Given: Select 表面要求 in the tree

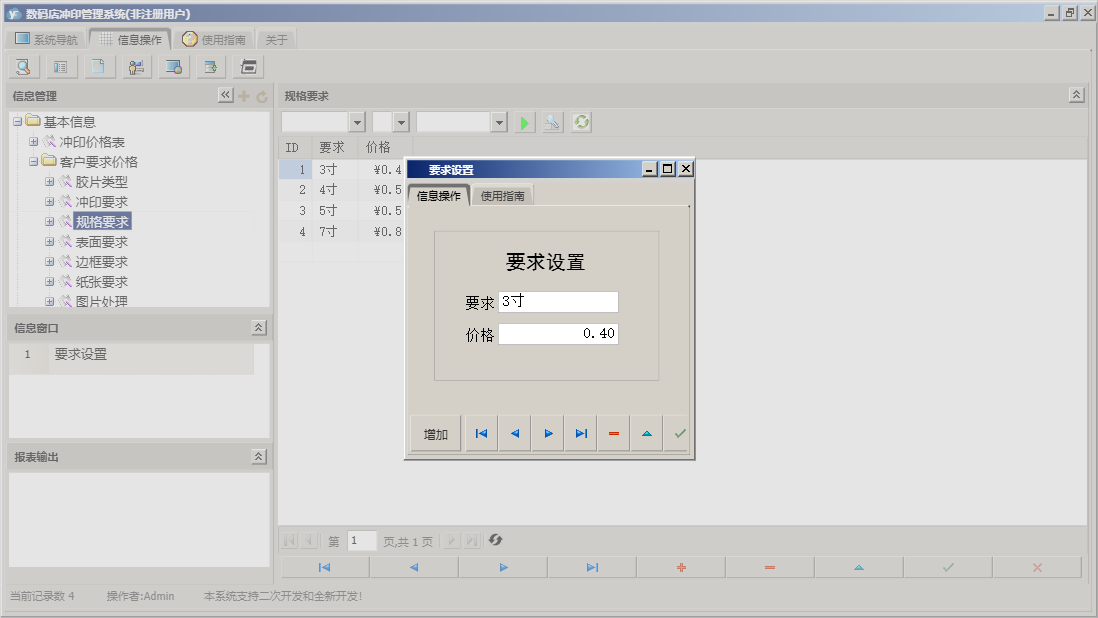Looking at the screenshot, I should 101,242.
